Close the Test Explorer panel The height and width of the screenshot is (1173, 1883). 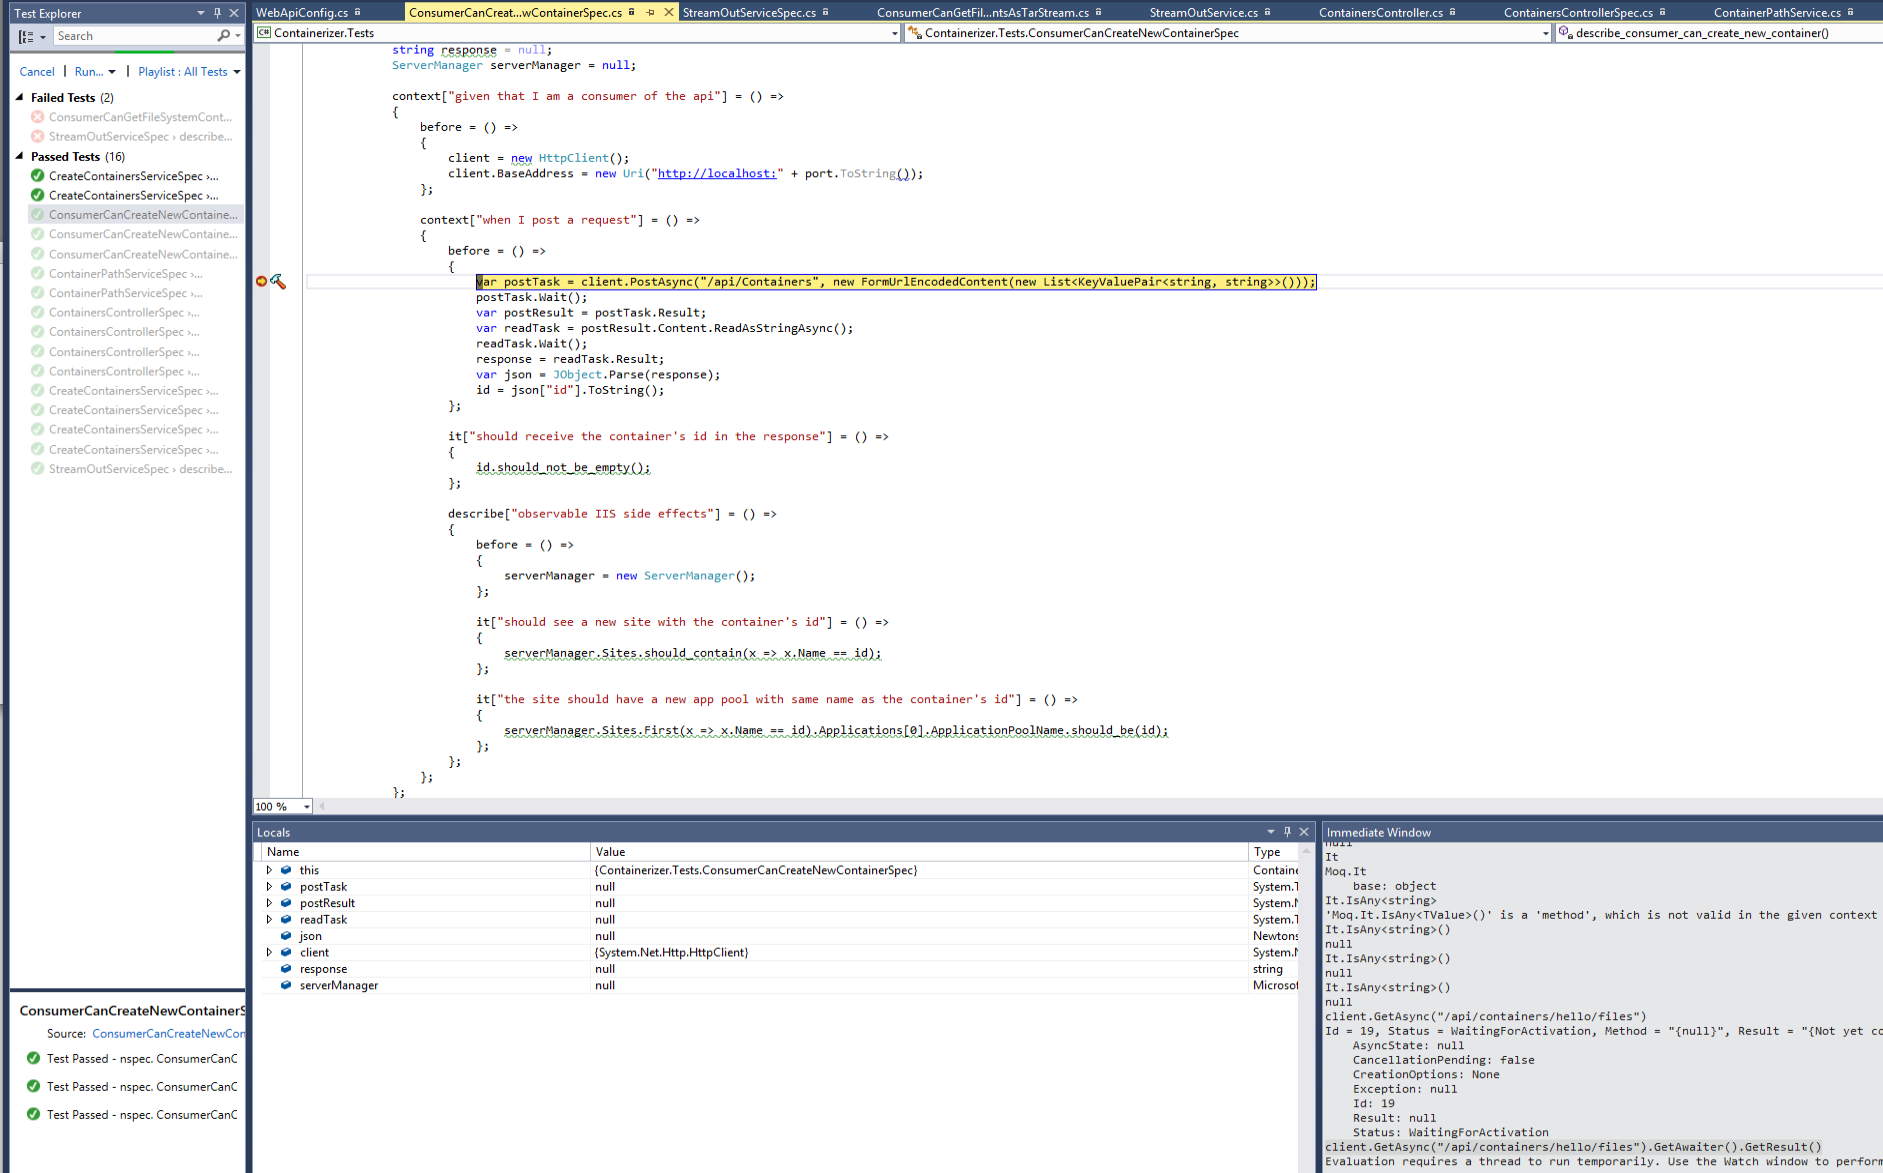(234, 13)
